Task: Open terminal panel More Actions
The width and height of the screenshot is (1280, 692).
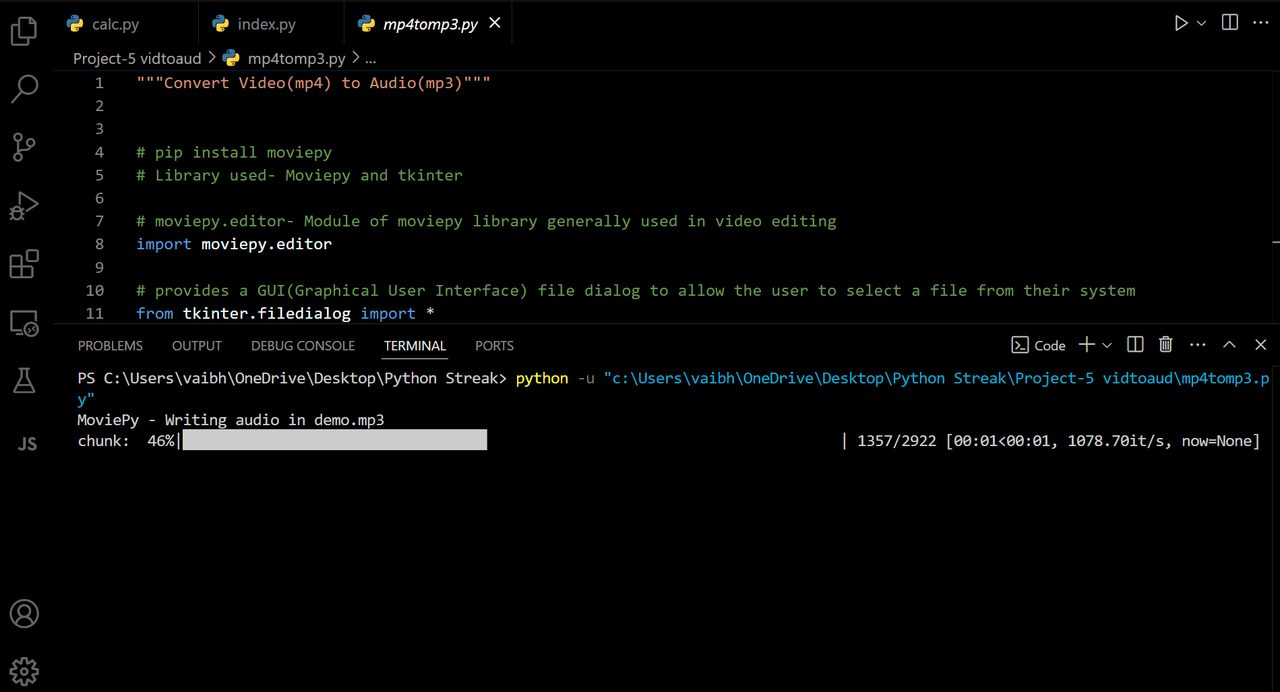Action: point(1198,344)
